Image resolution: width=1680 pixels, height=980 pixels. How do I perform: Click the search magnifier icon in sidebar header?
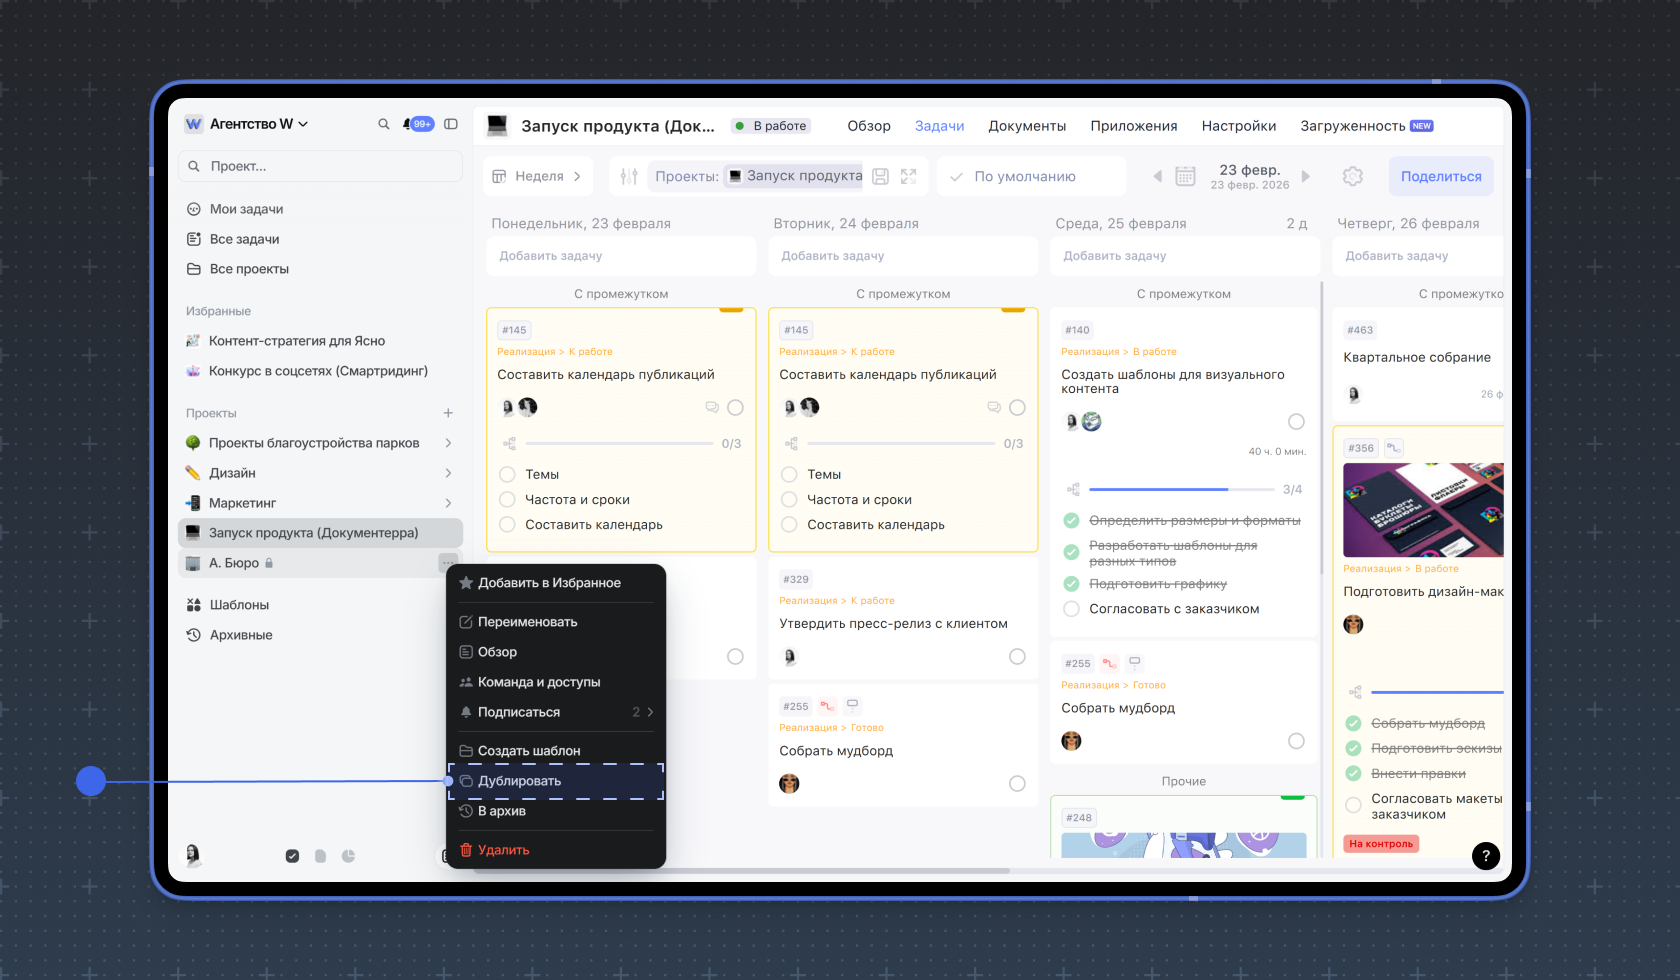[x=383, y=124]
